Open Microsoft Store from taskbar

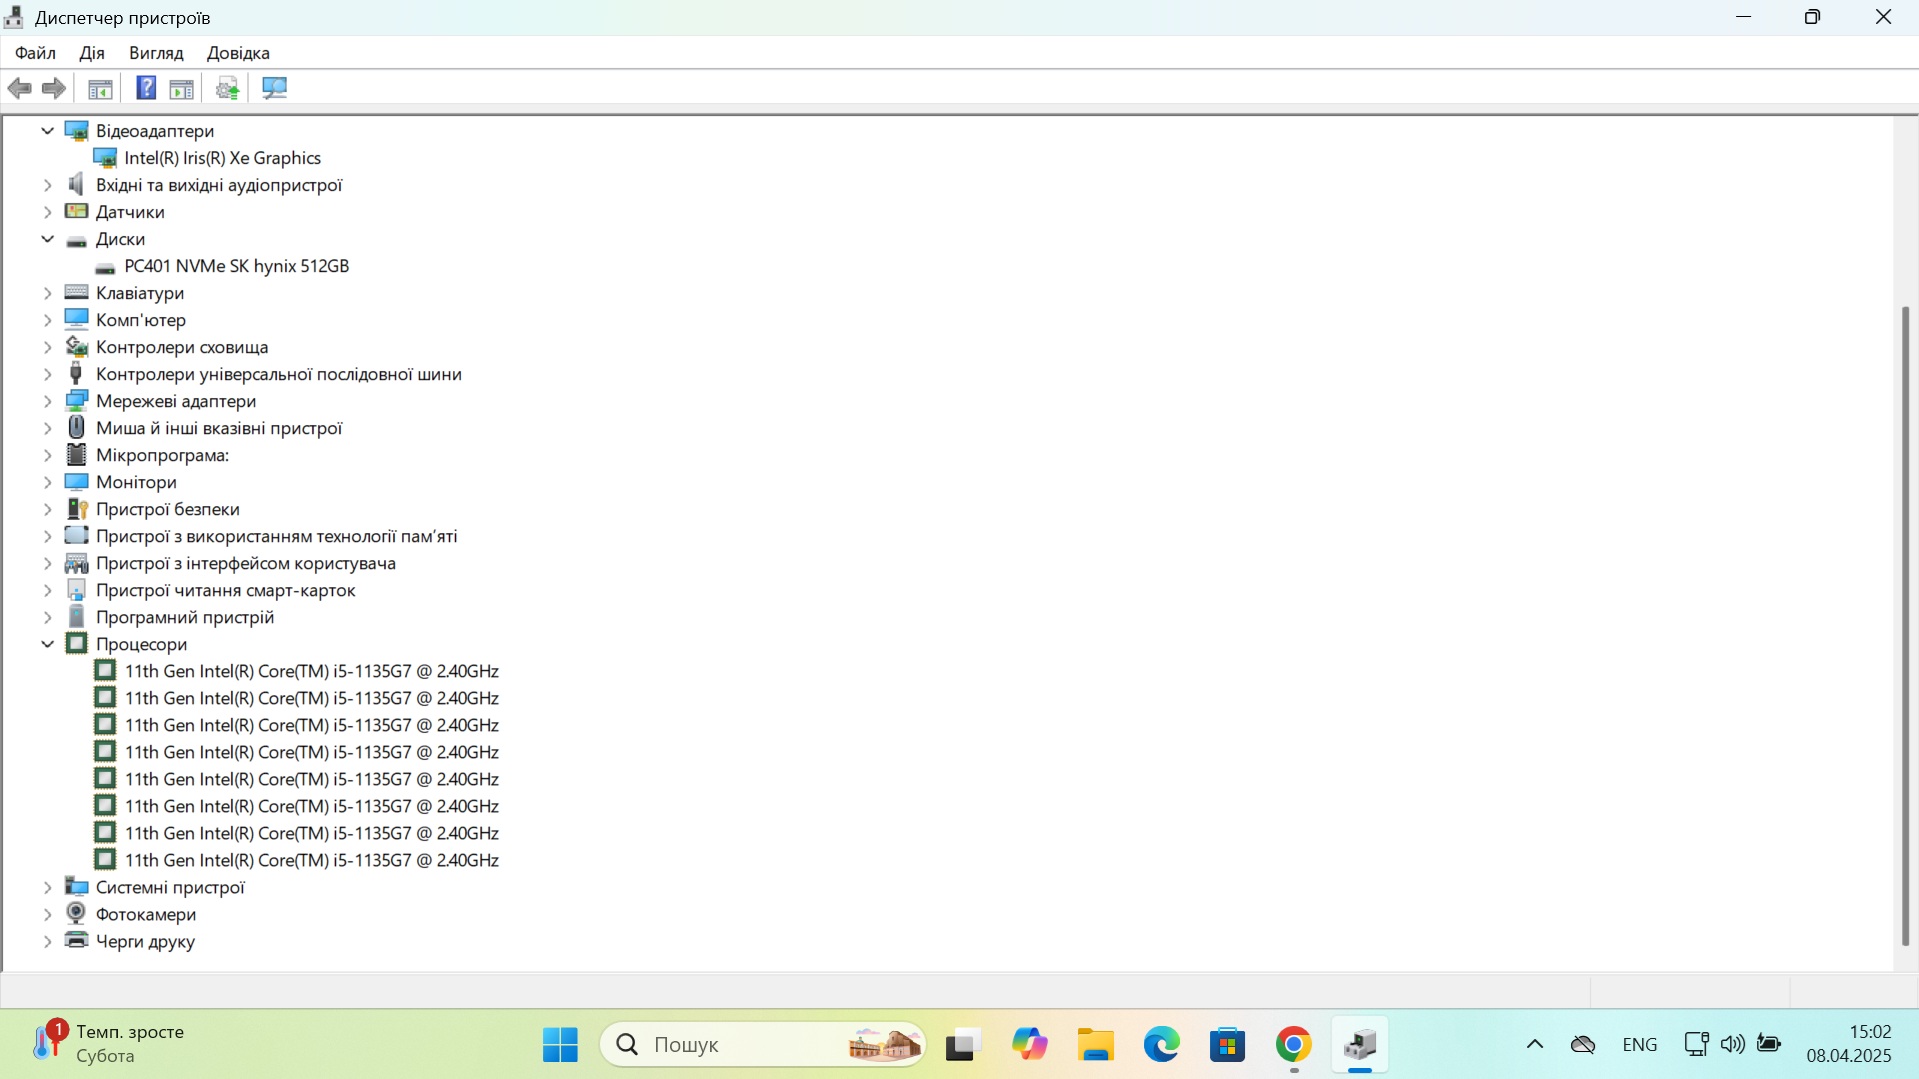tap(1228, 1045)
